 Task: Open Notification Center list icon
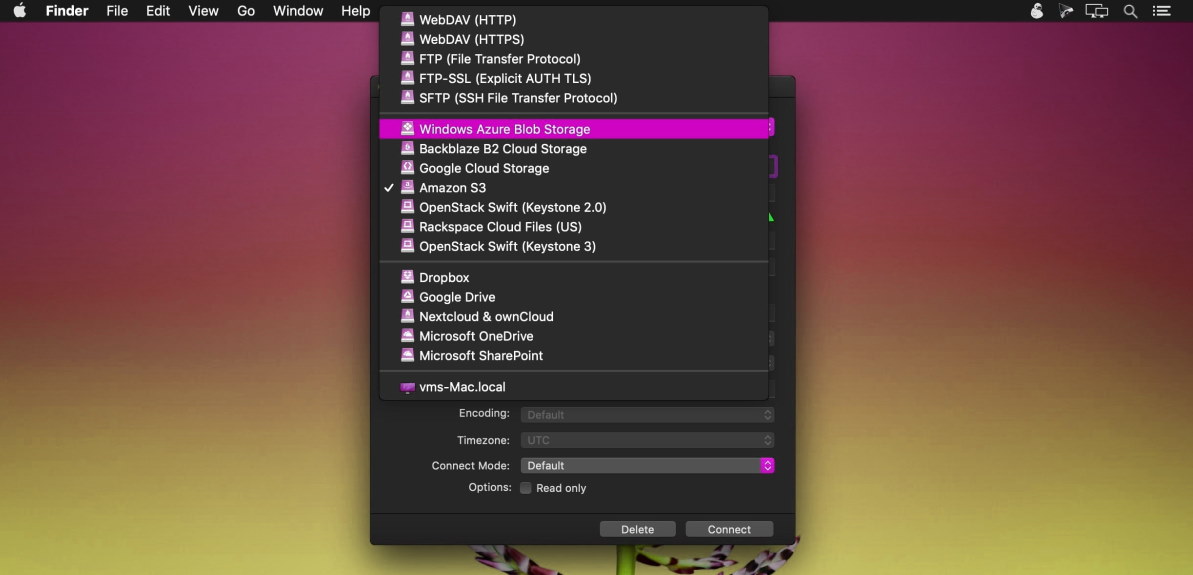click(x=1161, y=11)
